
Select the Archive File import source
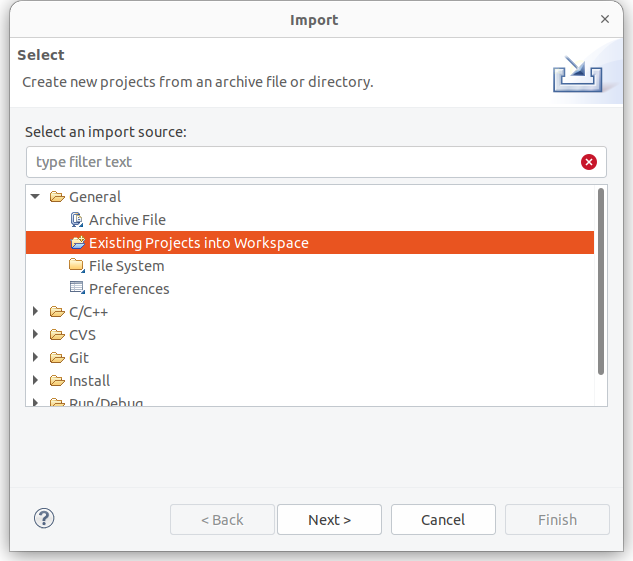tap(127, 220)
